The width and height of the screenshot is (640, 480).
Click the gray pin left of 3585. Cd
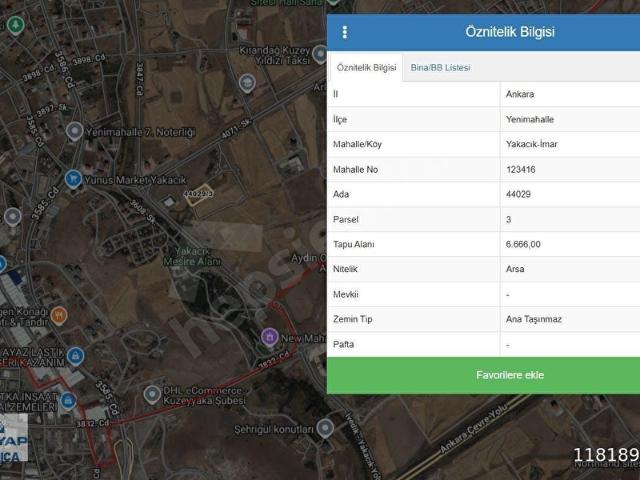[13, 217]
